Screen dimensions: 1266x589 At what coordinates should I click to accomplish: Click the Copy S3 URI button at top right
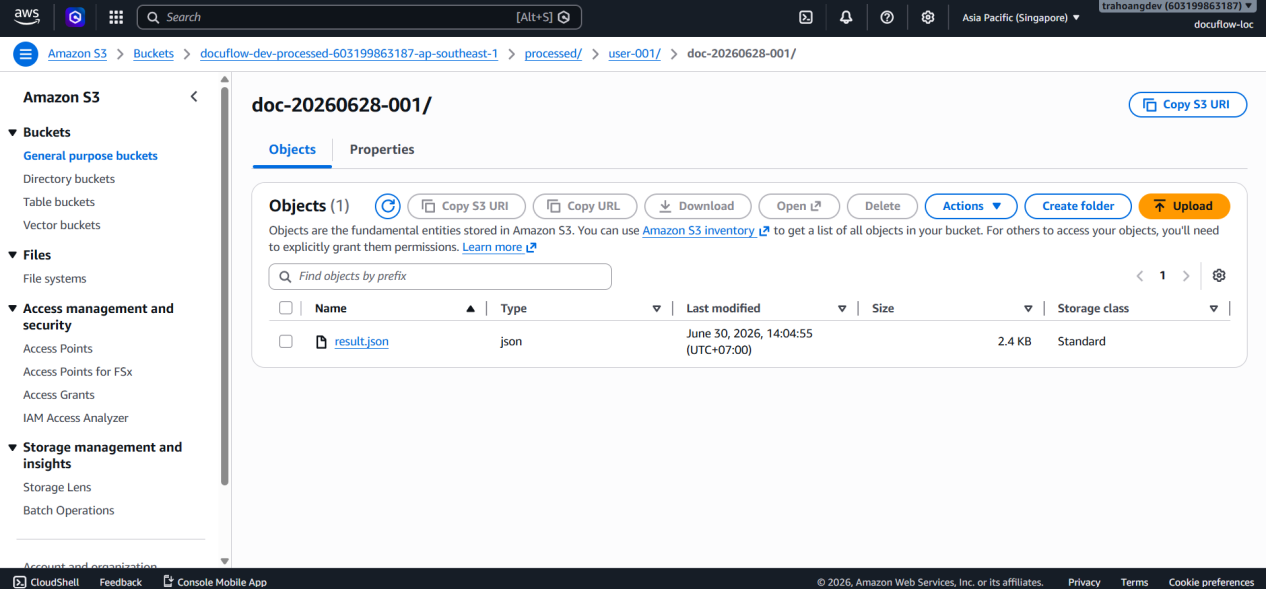click(x=1188, y=104)
